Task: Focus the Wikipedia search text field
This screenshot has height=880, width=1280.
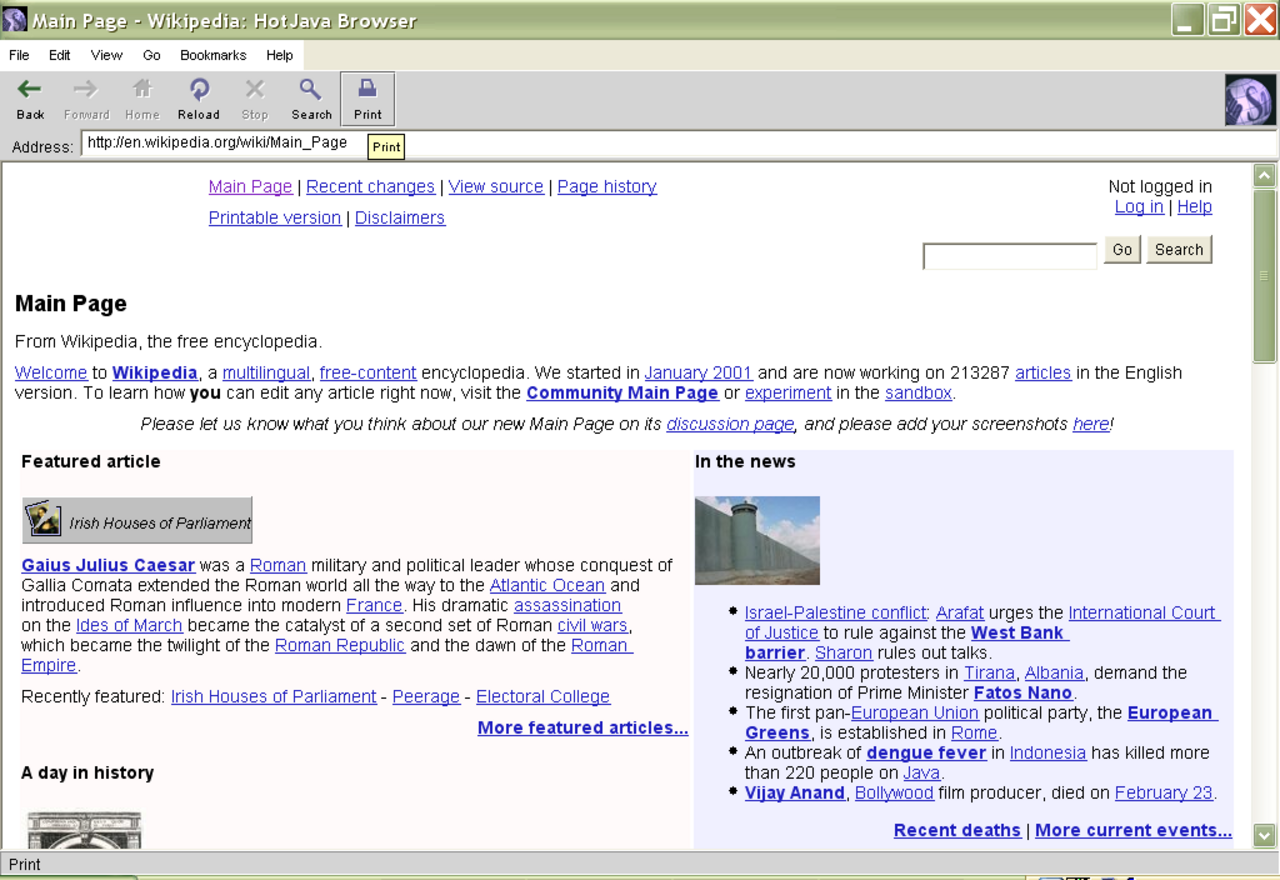Action: click(x=1010, y=256)
